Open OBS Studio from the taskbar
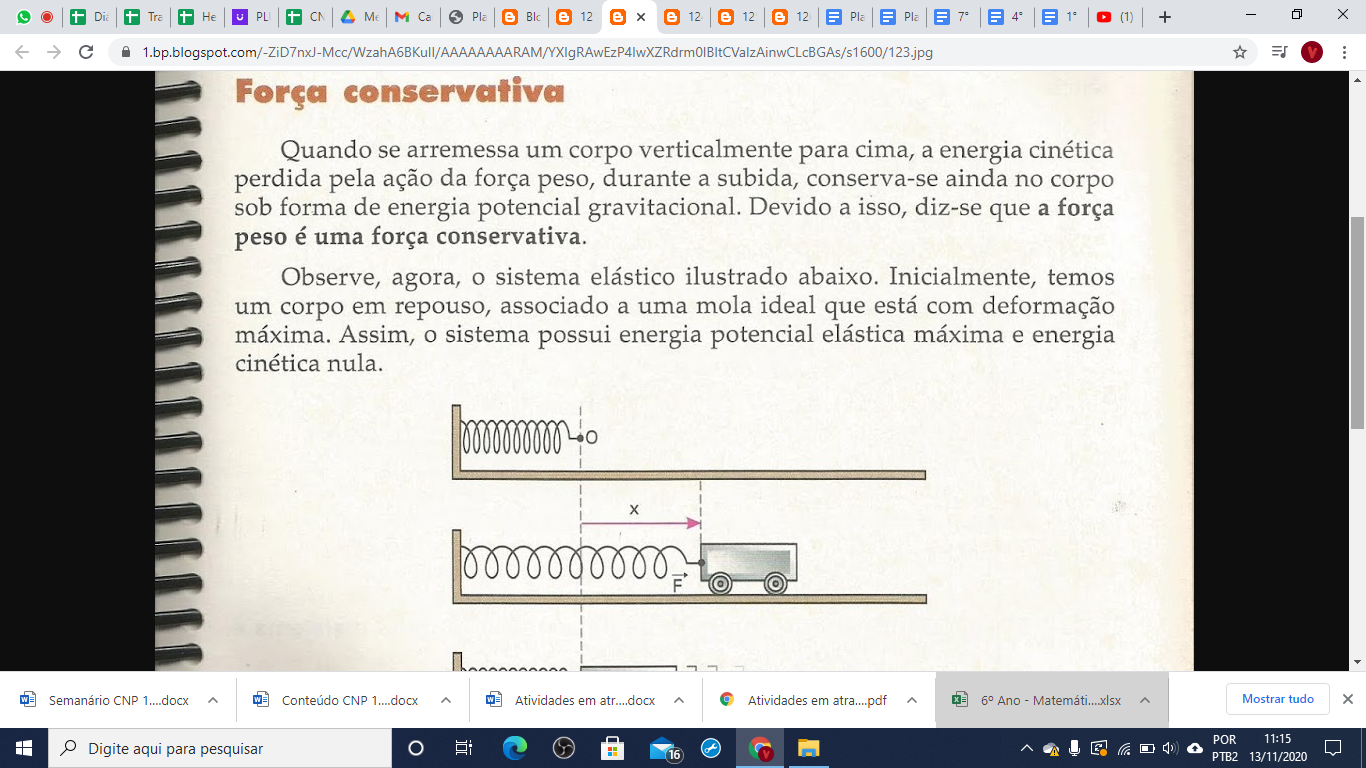The width and height of the screenshot is (1366, 768). coord(563,748)
